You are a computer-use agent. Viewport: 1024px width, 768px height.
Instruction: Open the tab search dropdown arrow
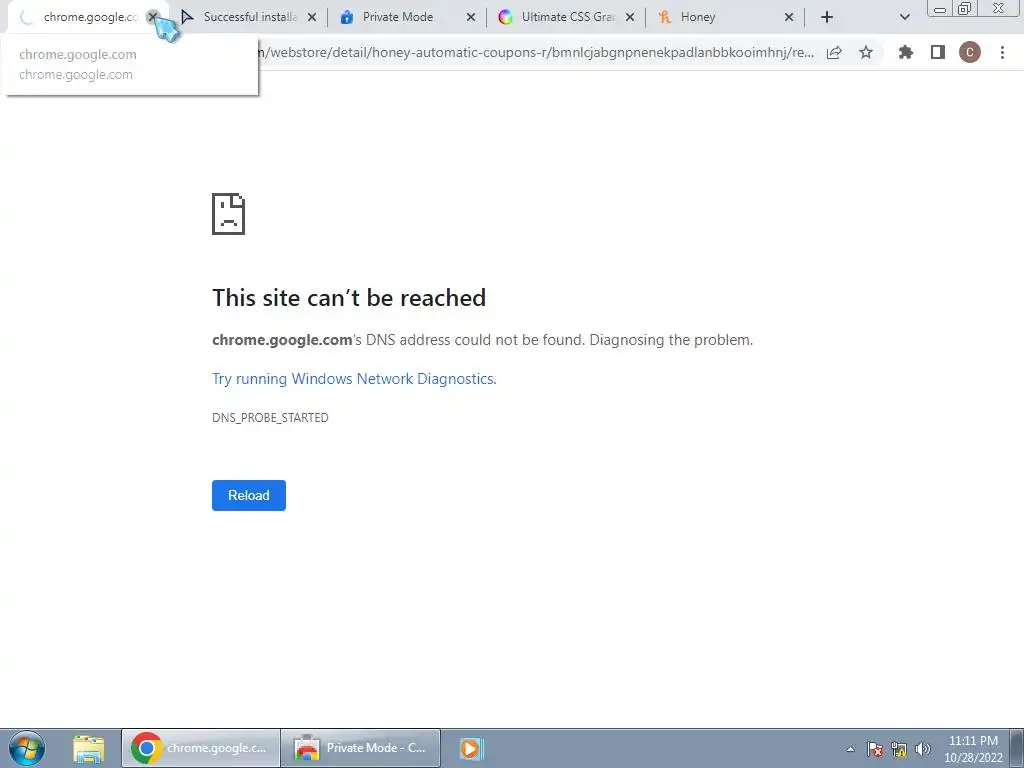(x=904, y=17)
